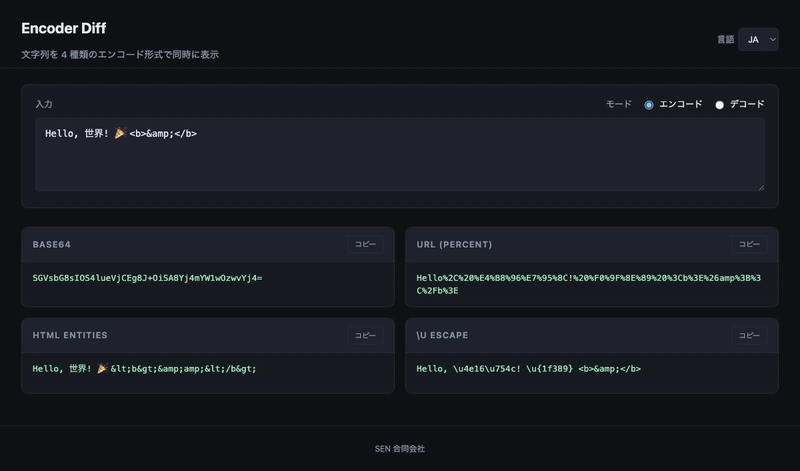This screenshot has height=471, width=800.
Task: Click inside the 入力 text area
Action: click(x=399, y=154)
